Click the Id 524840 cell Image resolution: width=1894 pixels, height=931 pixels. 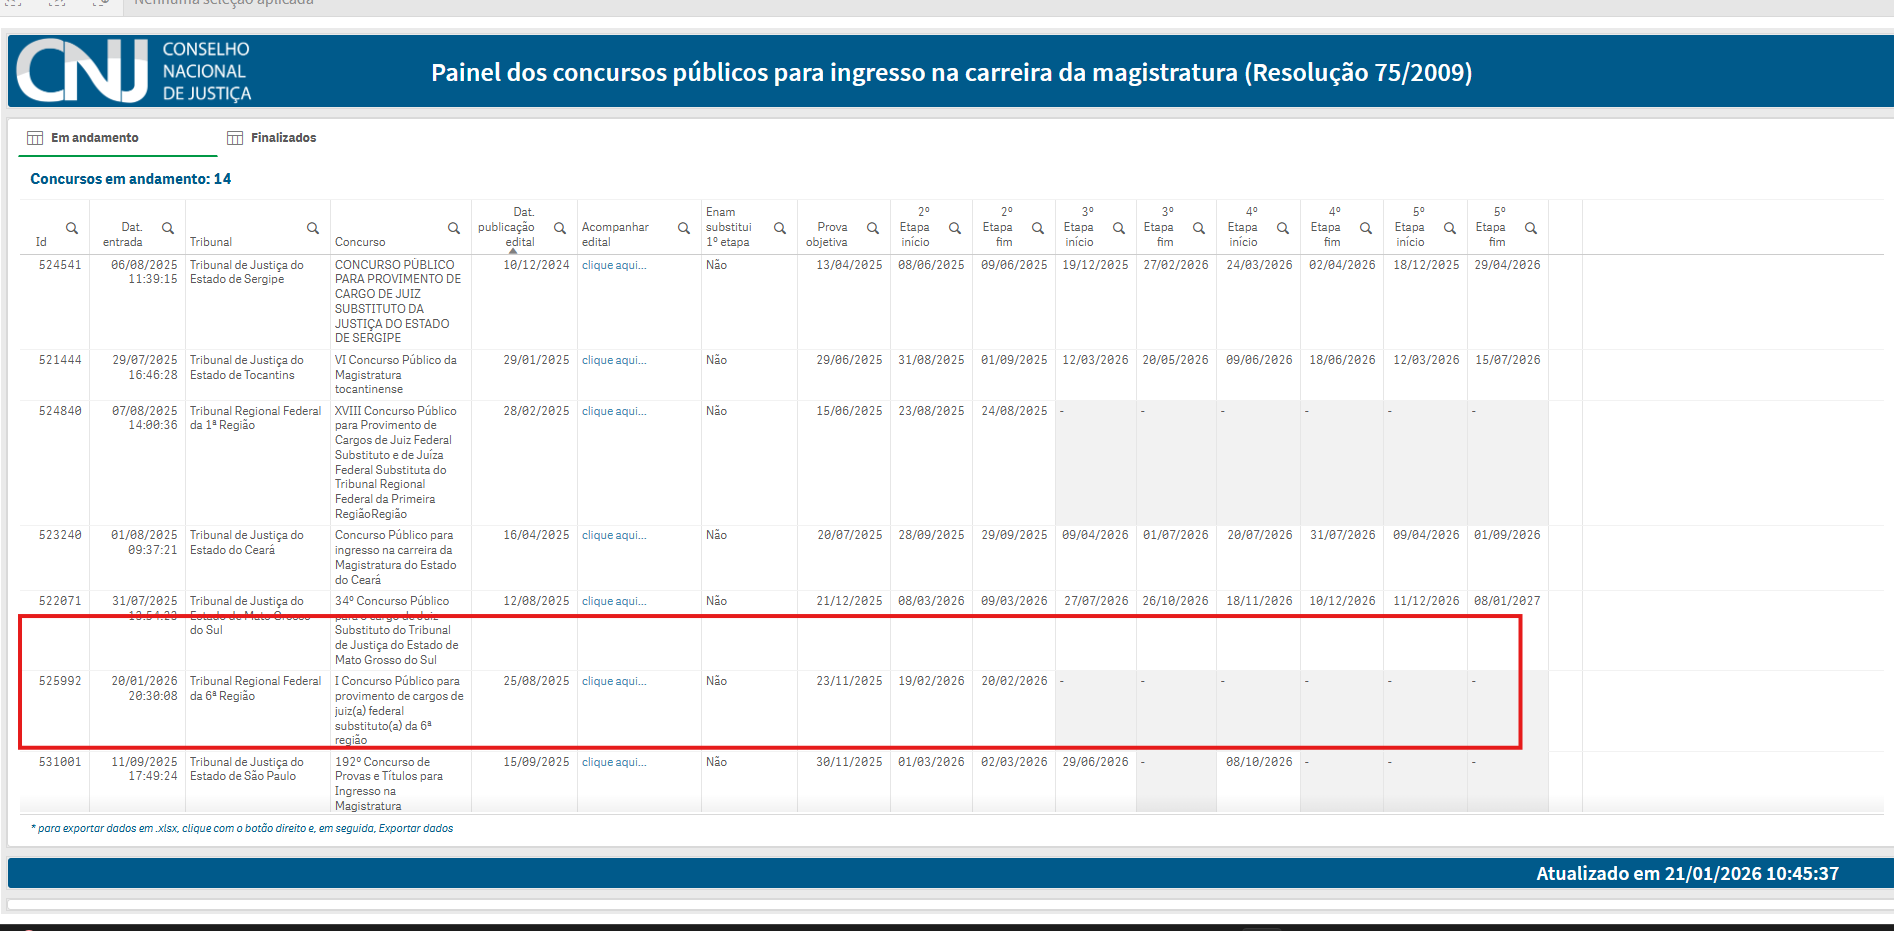[60, 411]
